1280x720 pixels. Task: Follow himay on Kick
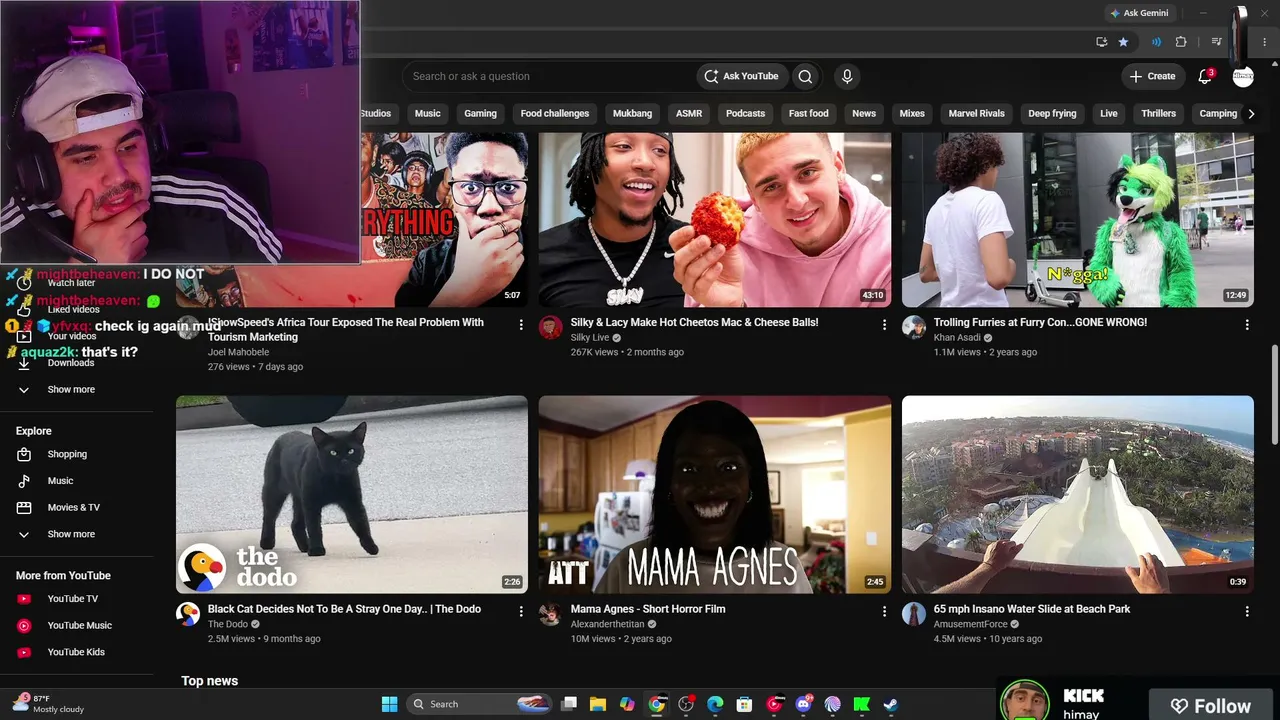point(1211,706)
